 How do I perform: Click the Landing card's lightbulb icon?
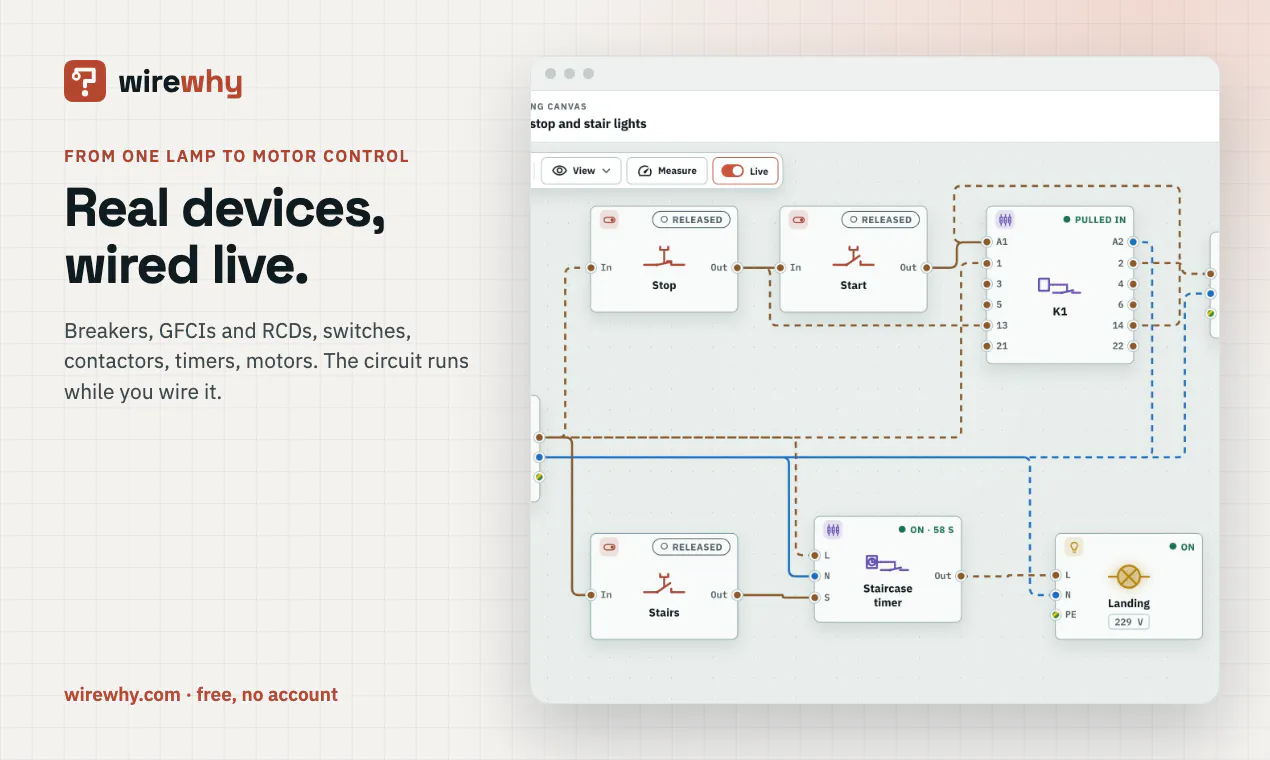[x=1074, y=547]
